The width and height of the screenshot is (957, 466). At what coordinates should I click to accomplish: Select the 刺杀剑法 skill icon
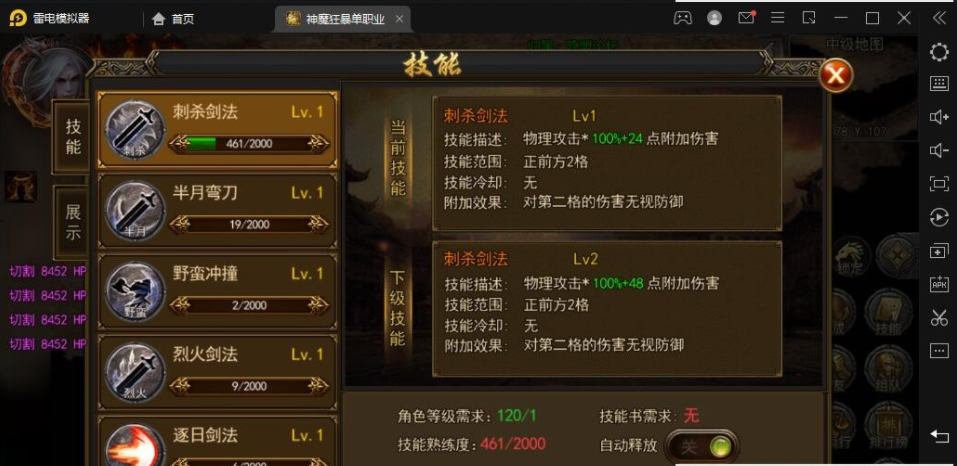click(135, 131)
